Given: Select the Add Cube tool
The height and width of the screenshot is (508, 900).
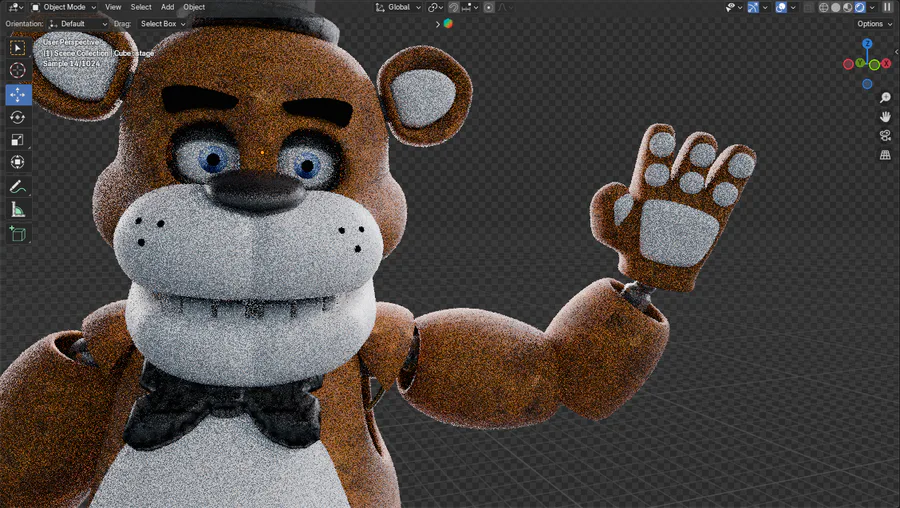Looking at the screenshot, I should (x=18, y=234).
